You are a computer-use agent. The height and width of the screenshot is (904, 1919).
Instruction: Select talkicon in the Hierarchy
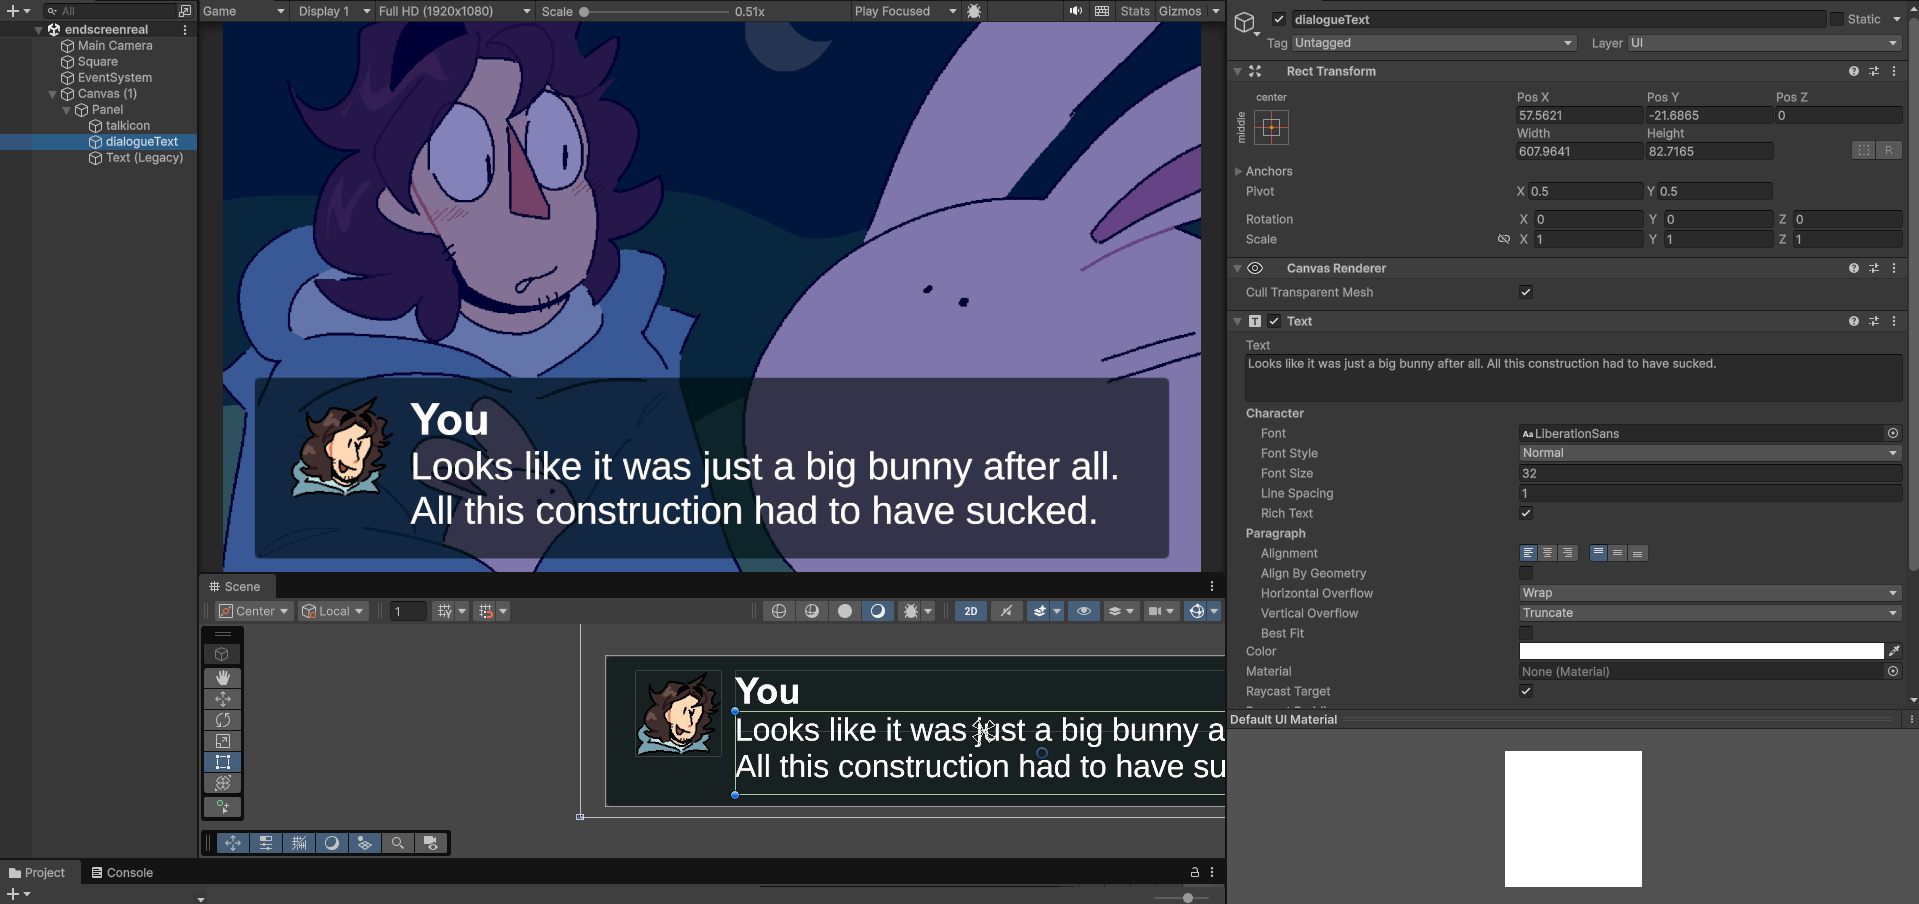click(128, 126)
